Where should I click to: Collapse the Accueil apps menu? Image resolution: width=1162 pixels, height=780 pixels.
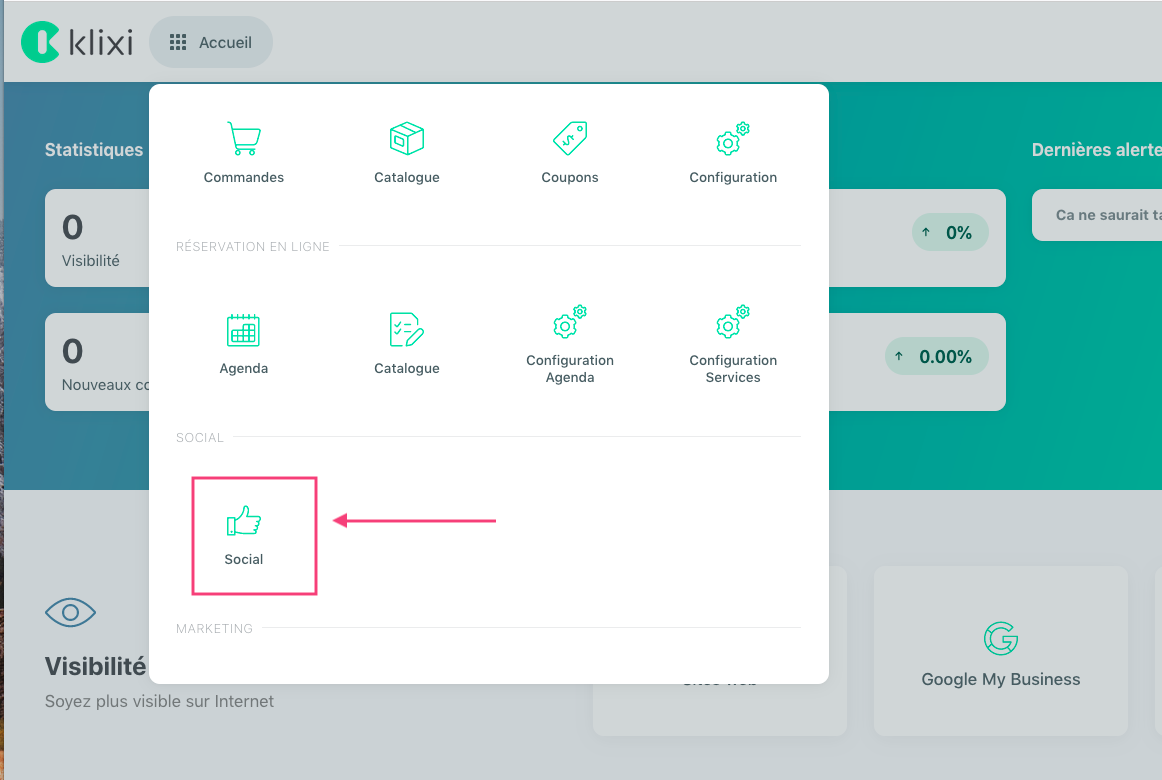tap(211, 42)
